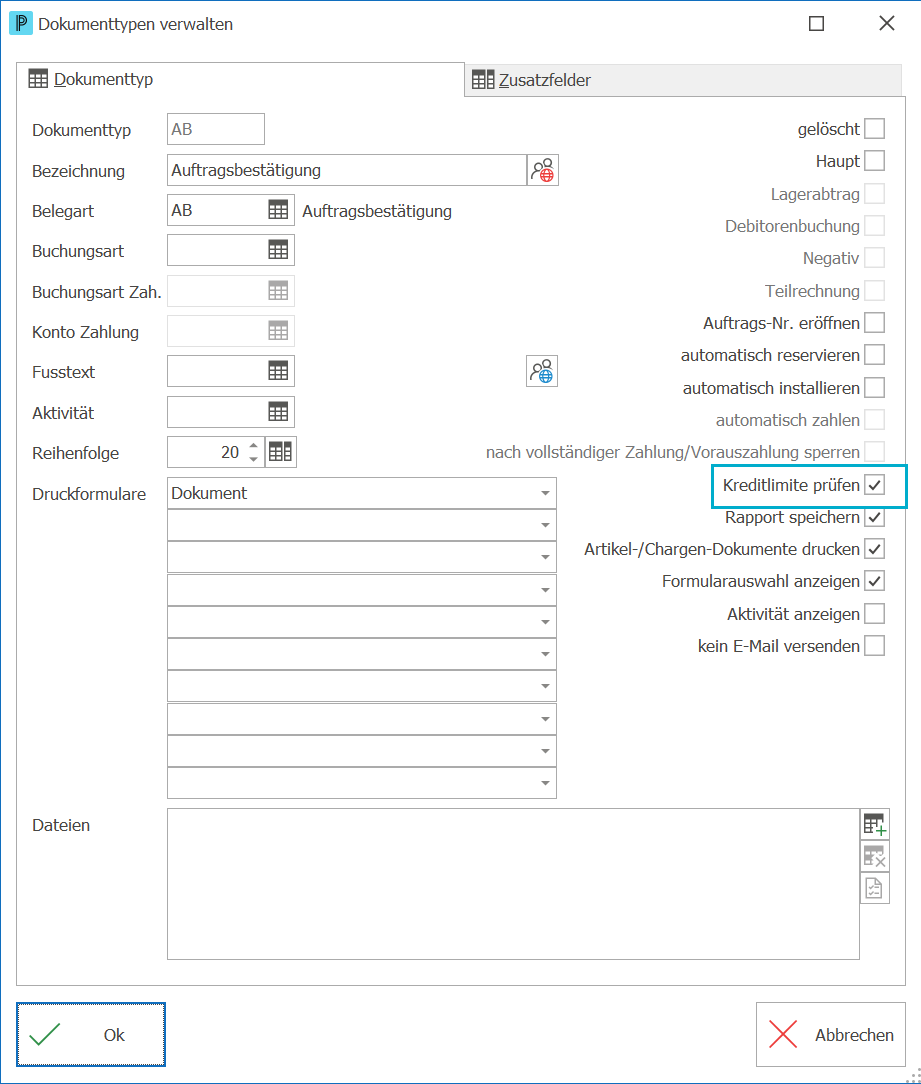Open the fifth Druckformulare dropdown
The width and height of the screenshot is (921, 1084).
(x=362, y=622)
